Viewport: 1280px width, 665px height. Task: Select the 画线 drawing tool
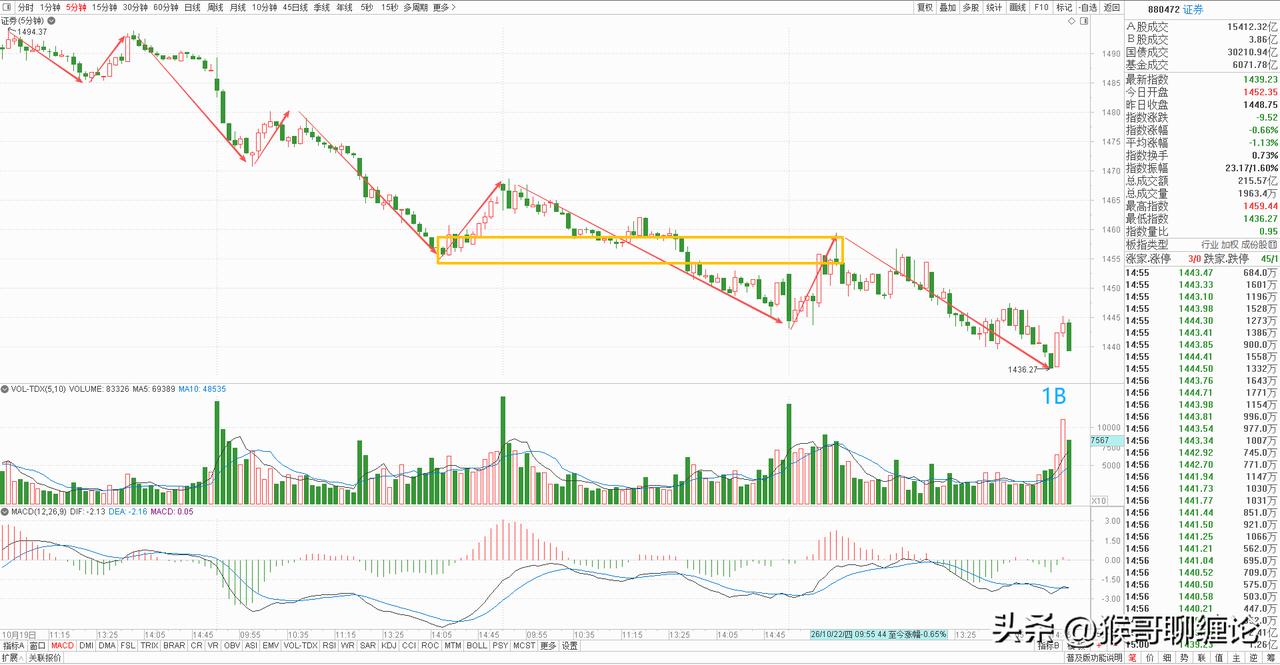pyautogui.click(x=1018, y=7)
